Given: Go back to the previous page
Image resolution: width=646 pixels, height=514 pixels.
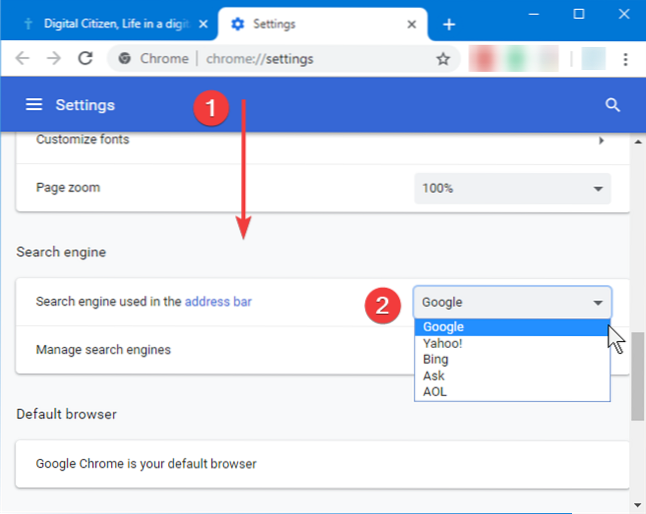Looking at the screenshot, I should (23, 59).
